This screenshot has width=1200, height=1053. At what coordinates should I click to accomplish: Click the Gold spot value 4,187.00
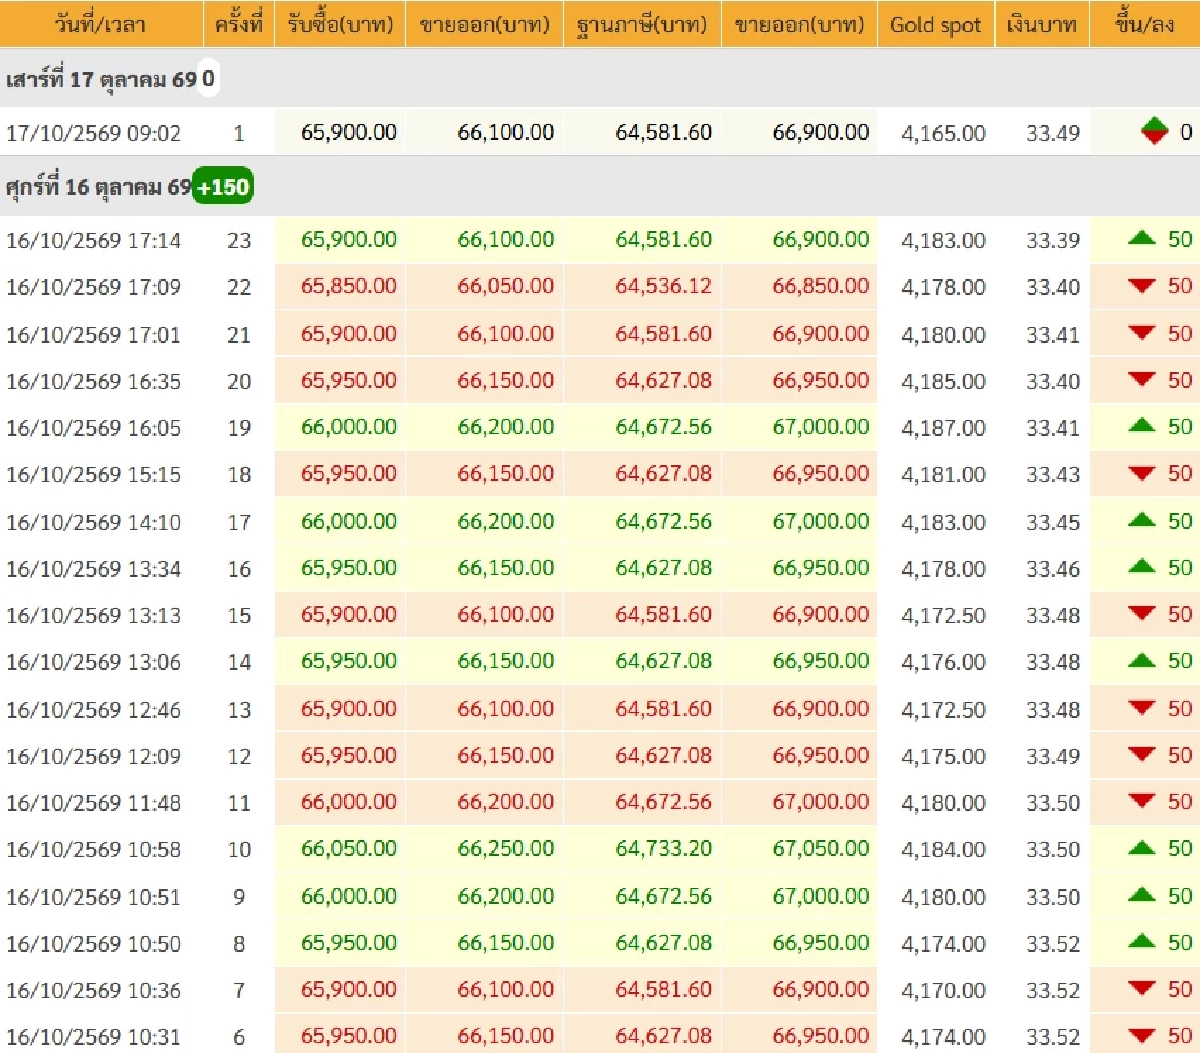click(944, 428)
